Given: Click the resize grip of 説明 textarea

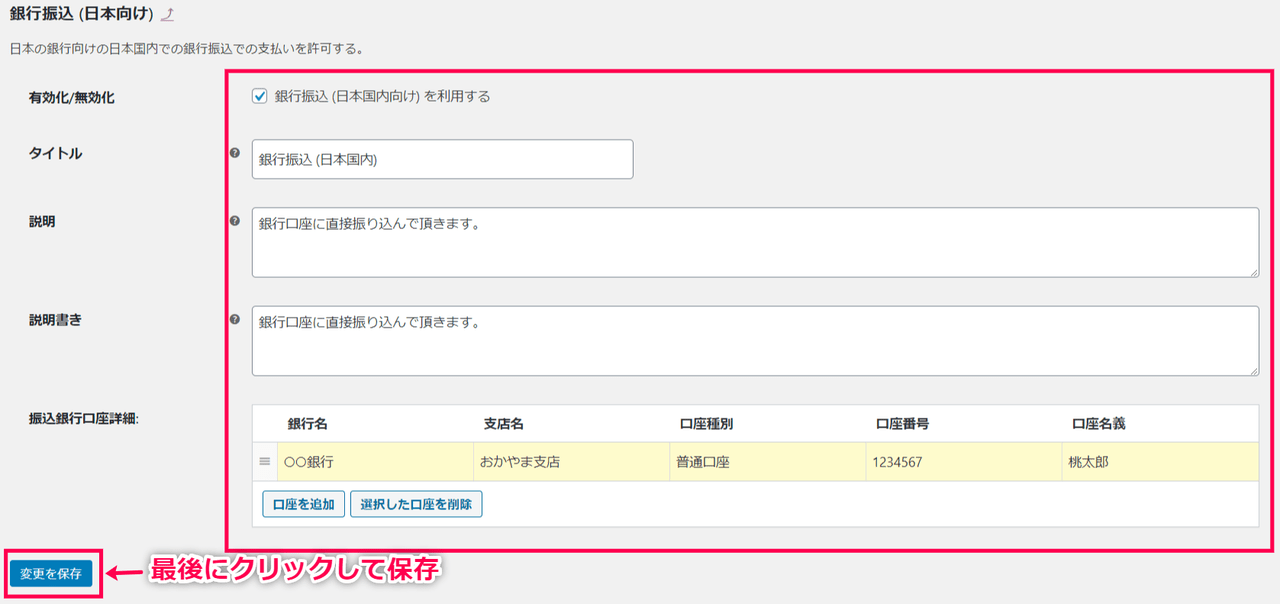Looking at the screenshot, I should pos(1253,271).
